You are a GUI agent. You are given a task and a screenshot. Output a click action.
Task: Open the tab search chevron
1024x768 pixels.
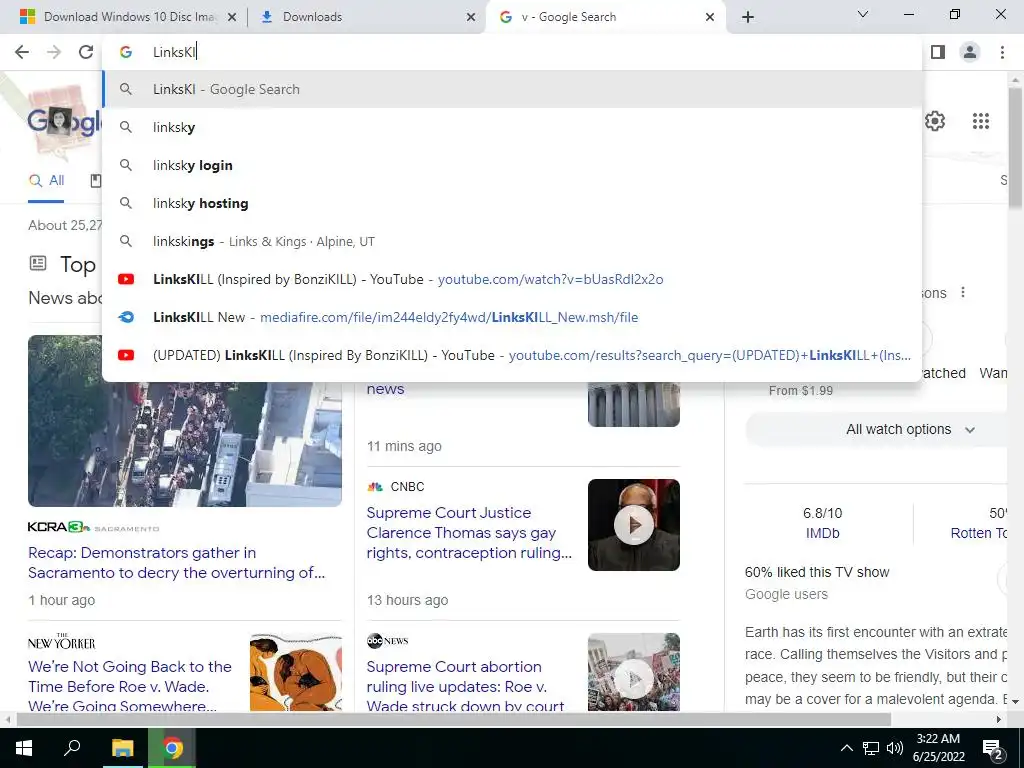[x=863, y=14]
